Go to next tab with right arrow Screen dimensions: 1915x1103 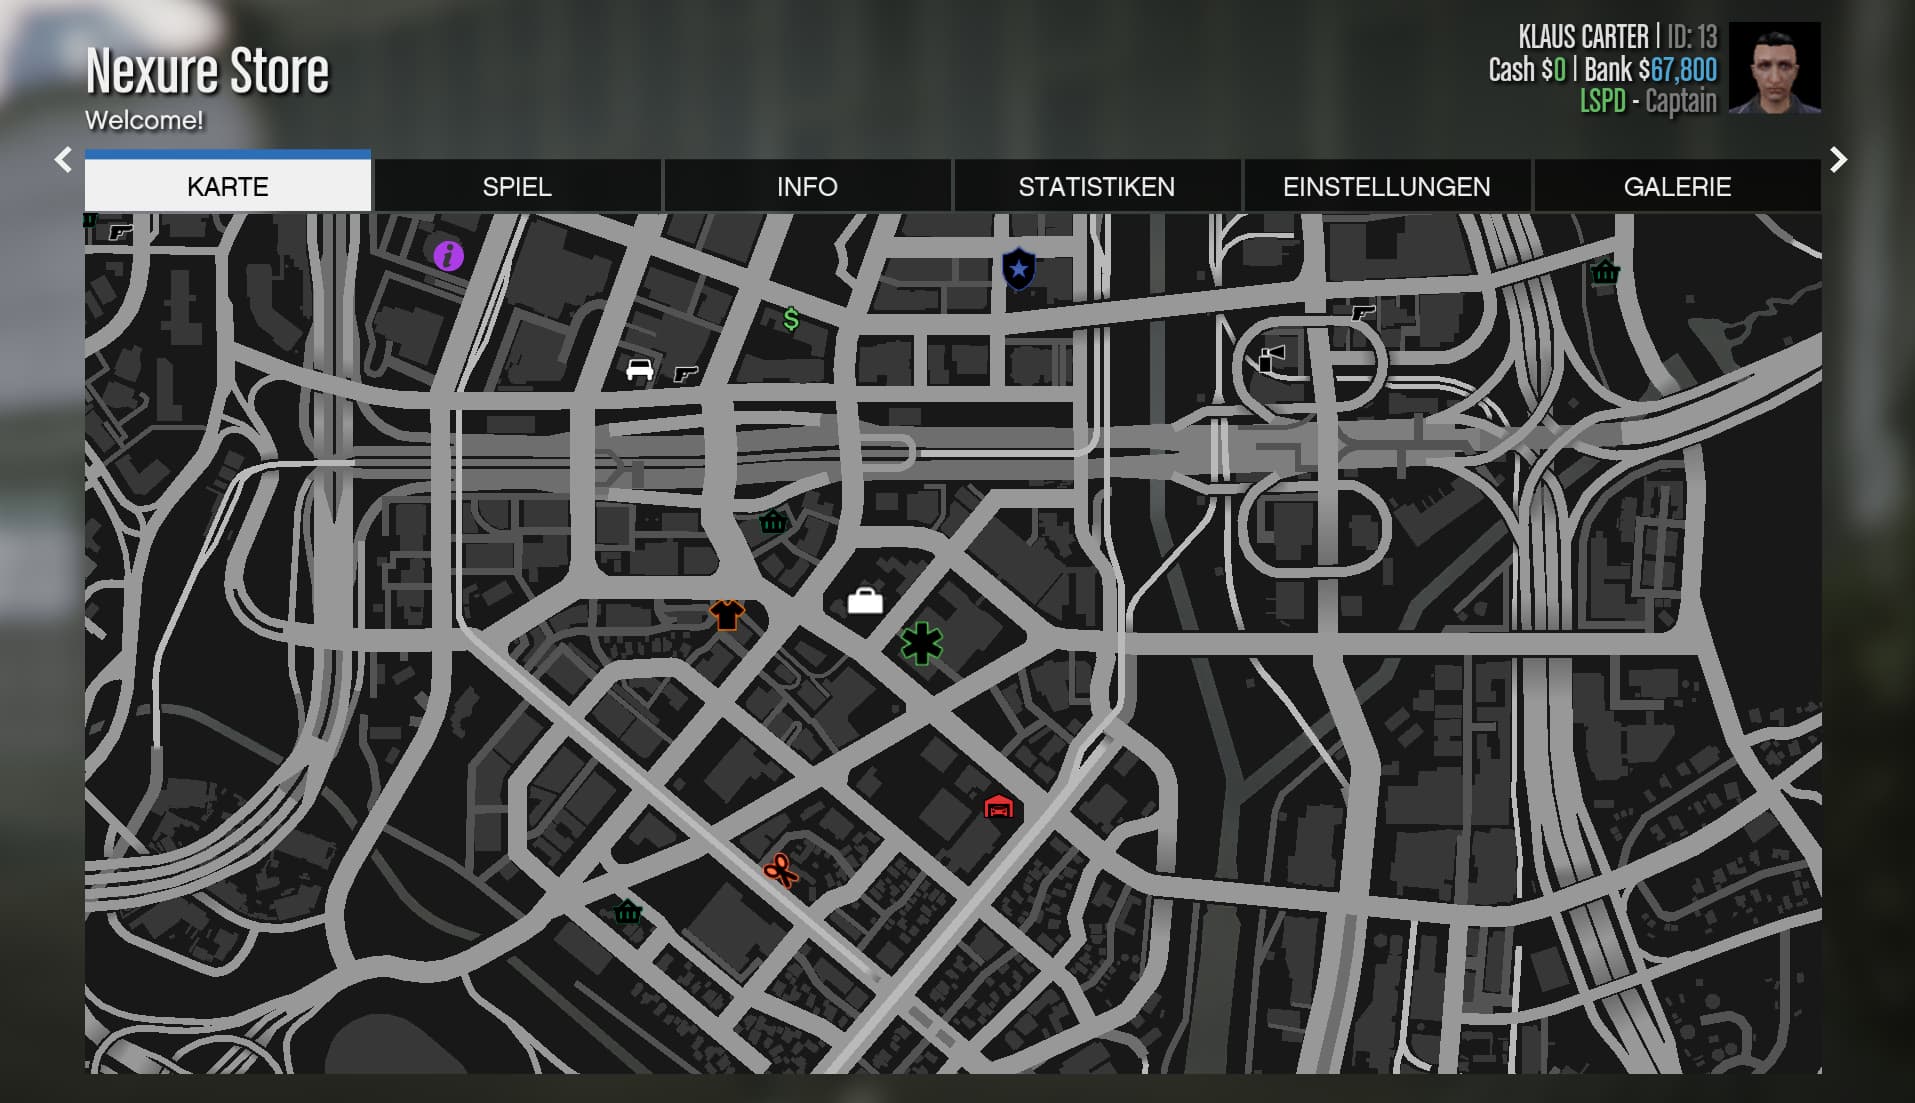[1838, 160]
